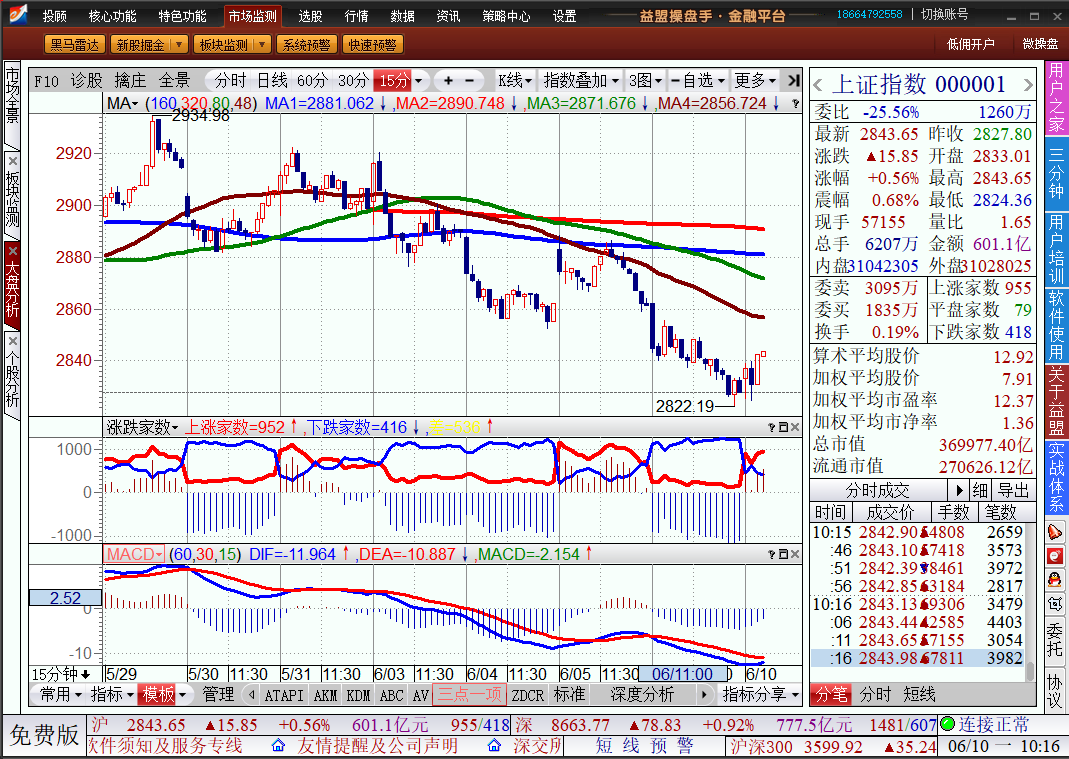The width and height of the screenshot is (1069, 759).
Task: Open help for the MA indicator panel
Action: [x=795, y=104]
